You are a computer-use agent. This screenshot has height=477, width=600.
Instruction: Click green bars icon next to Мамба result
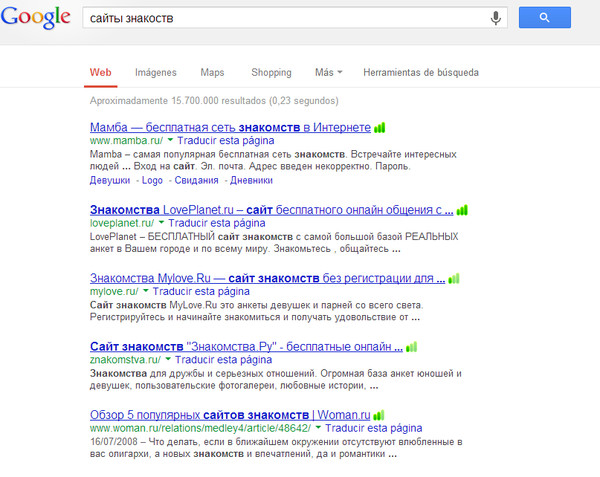(380, 127)
